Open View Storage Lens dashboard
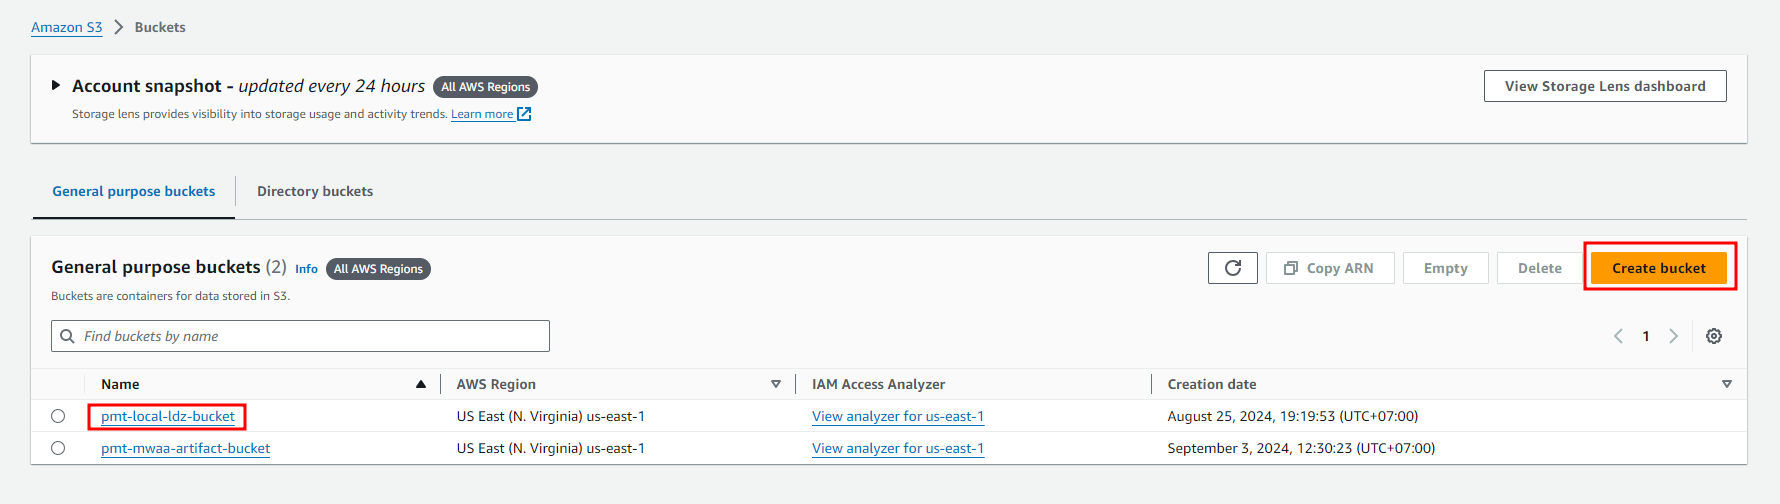This screenshot has width=1780, height=504. (1605, 86)
